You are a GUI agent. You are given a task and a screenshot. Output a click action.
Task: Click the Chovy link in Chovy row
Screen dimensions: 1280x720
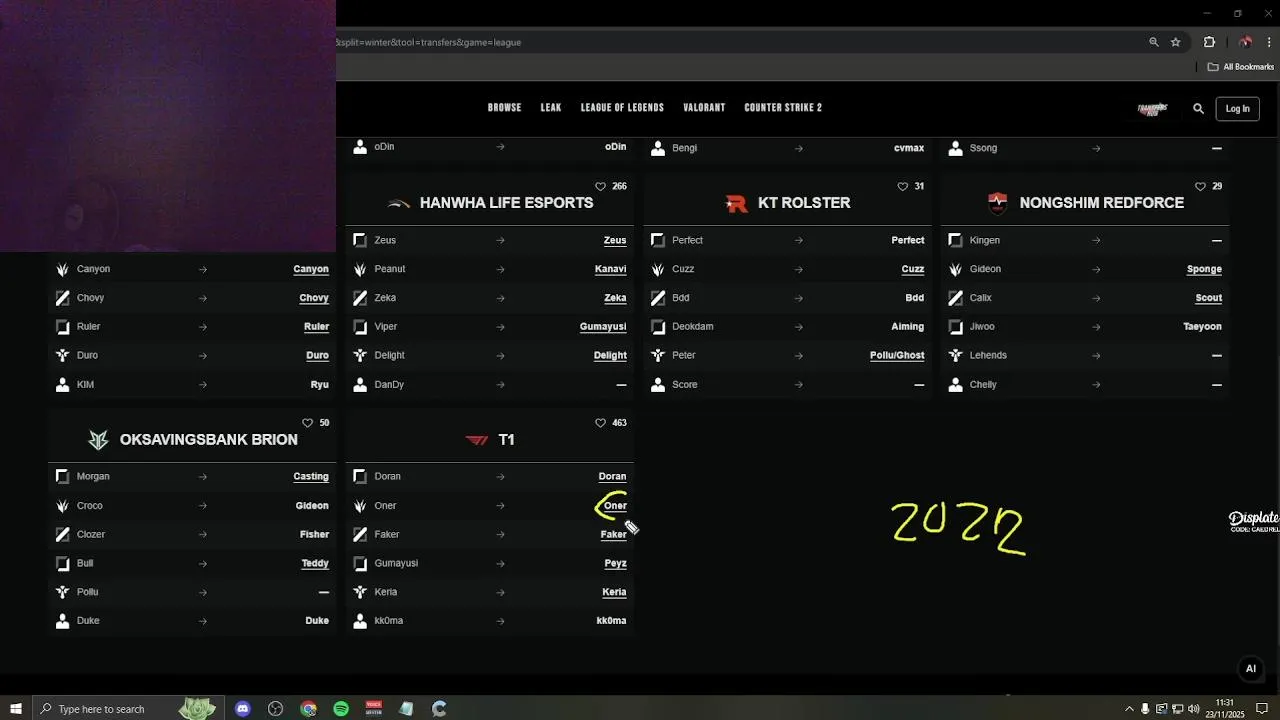(x=314, y=298)
